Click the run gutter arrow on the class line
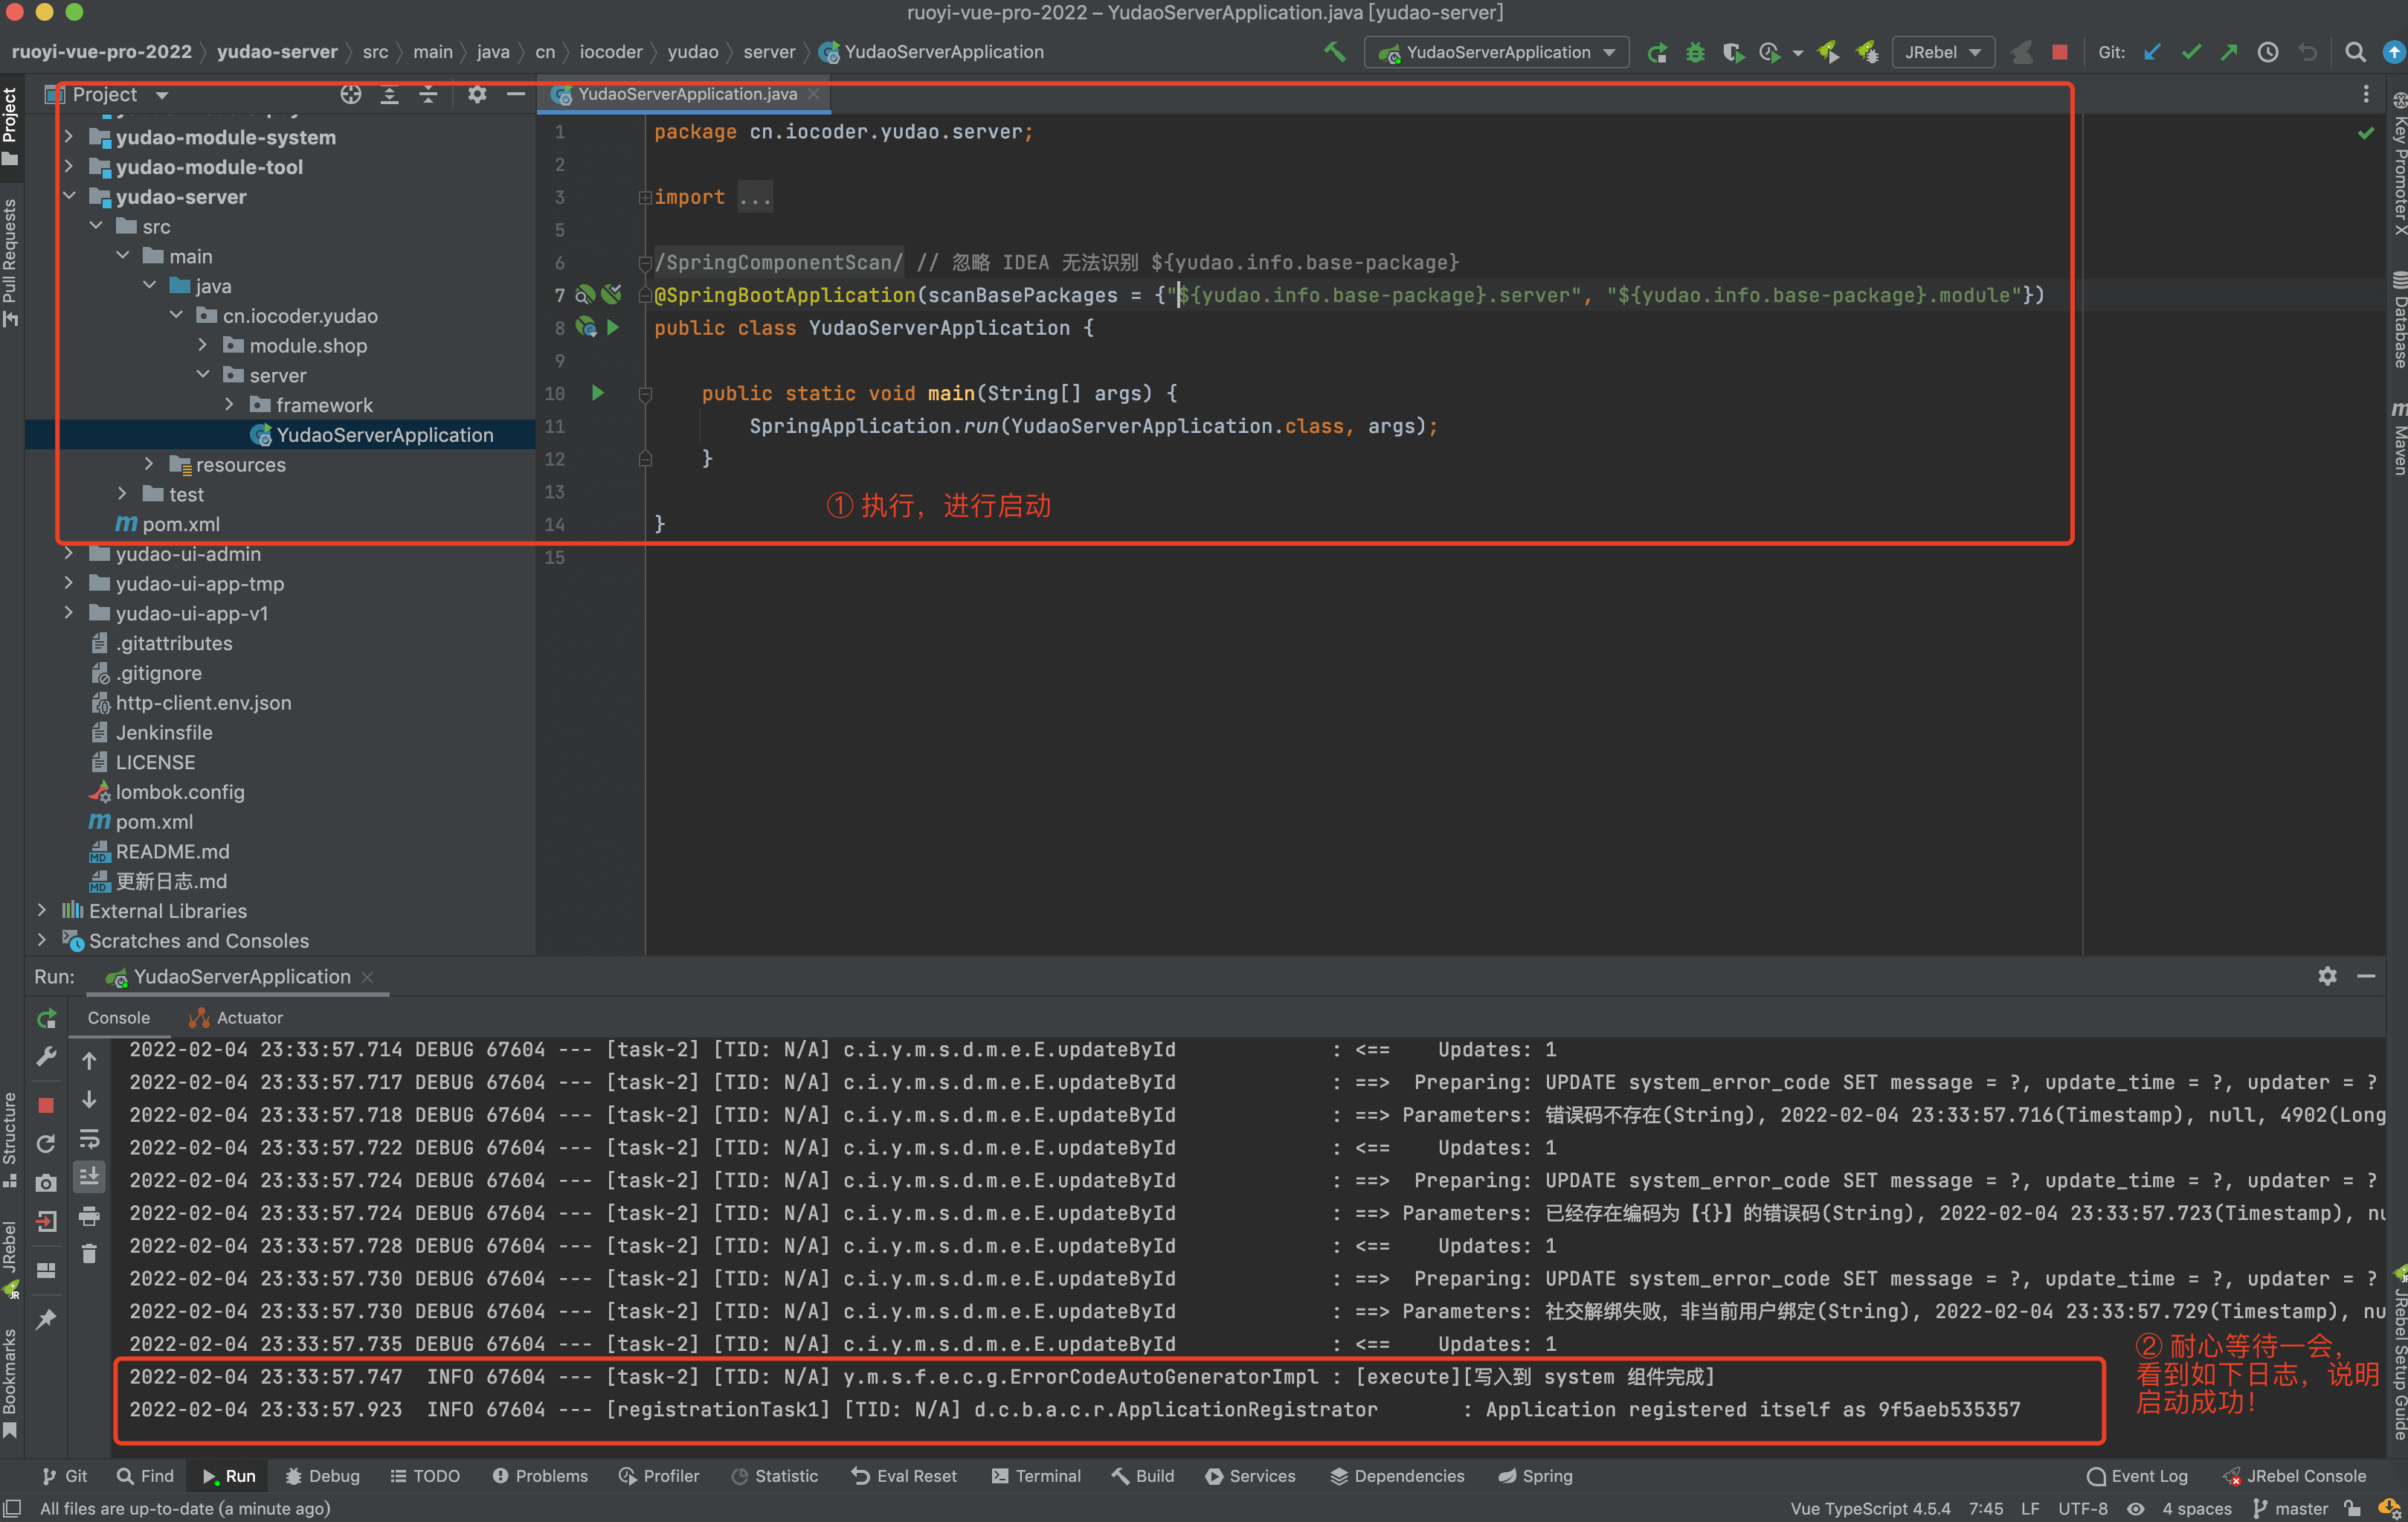Image resolution: width=2408 pixels, height=1522 pixels. click(x=613, y=328)
